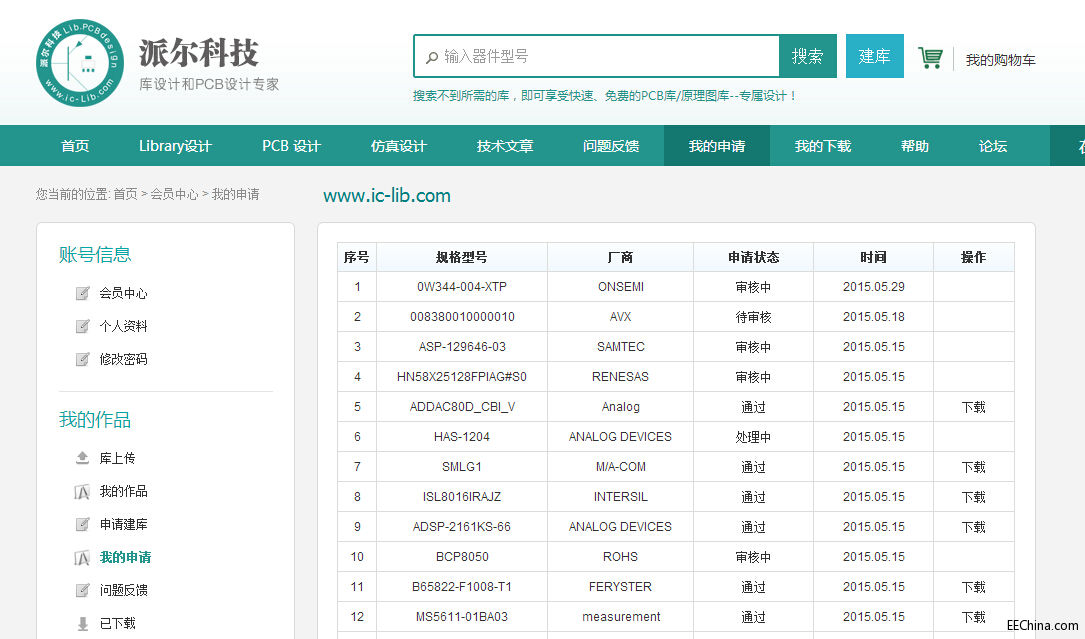The height and width of the screenshot is (639, 1085).
Task: Click the 处理中 status cell
Action: [754, 437]
